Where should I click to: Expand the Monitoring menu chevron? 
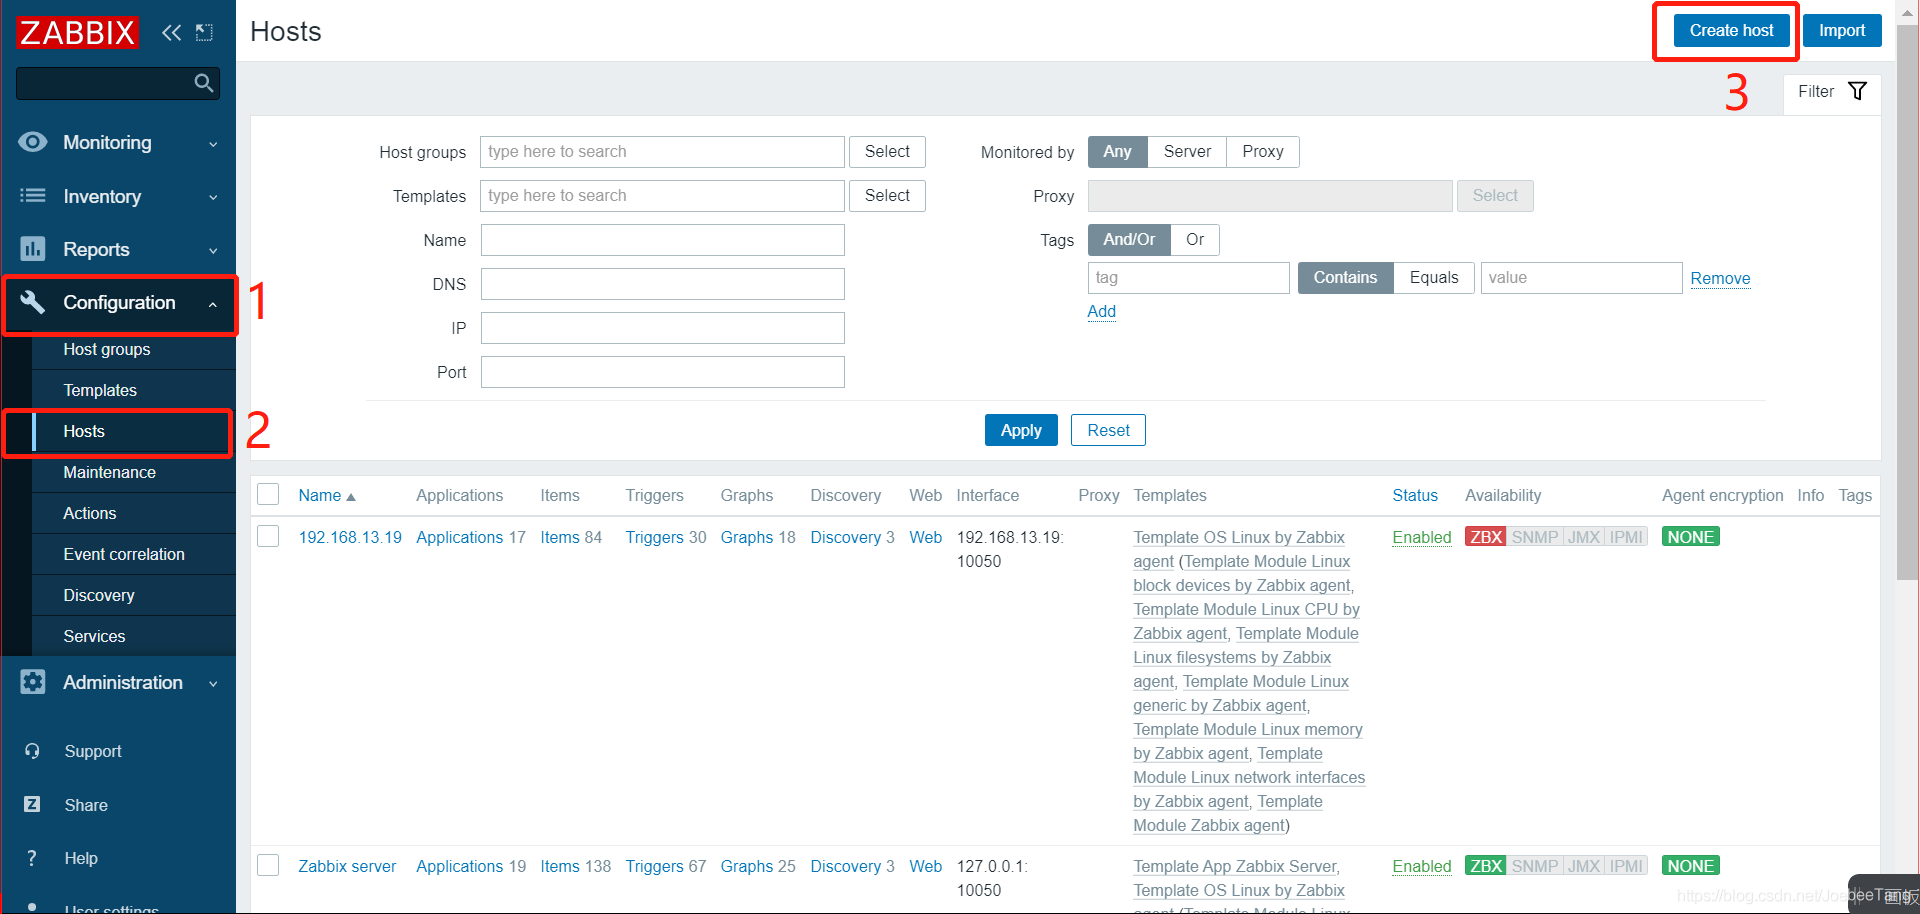(213, 144)
